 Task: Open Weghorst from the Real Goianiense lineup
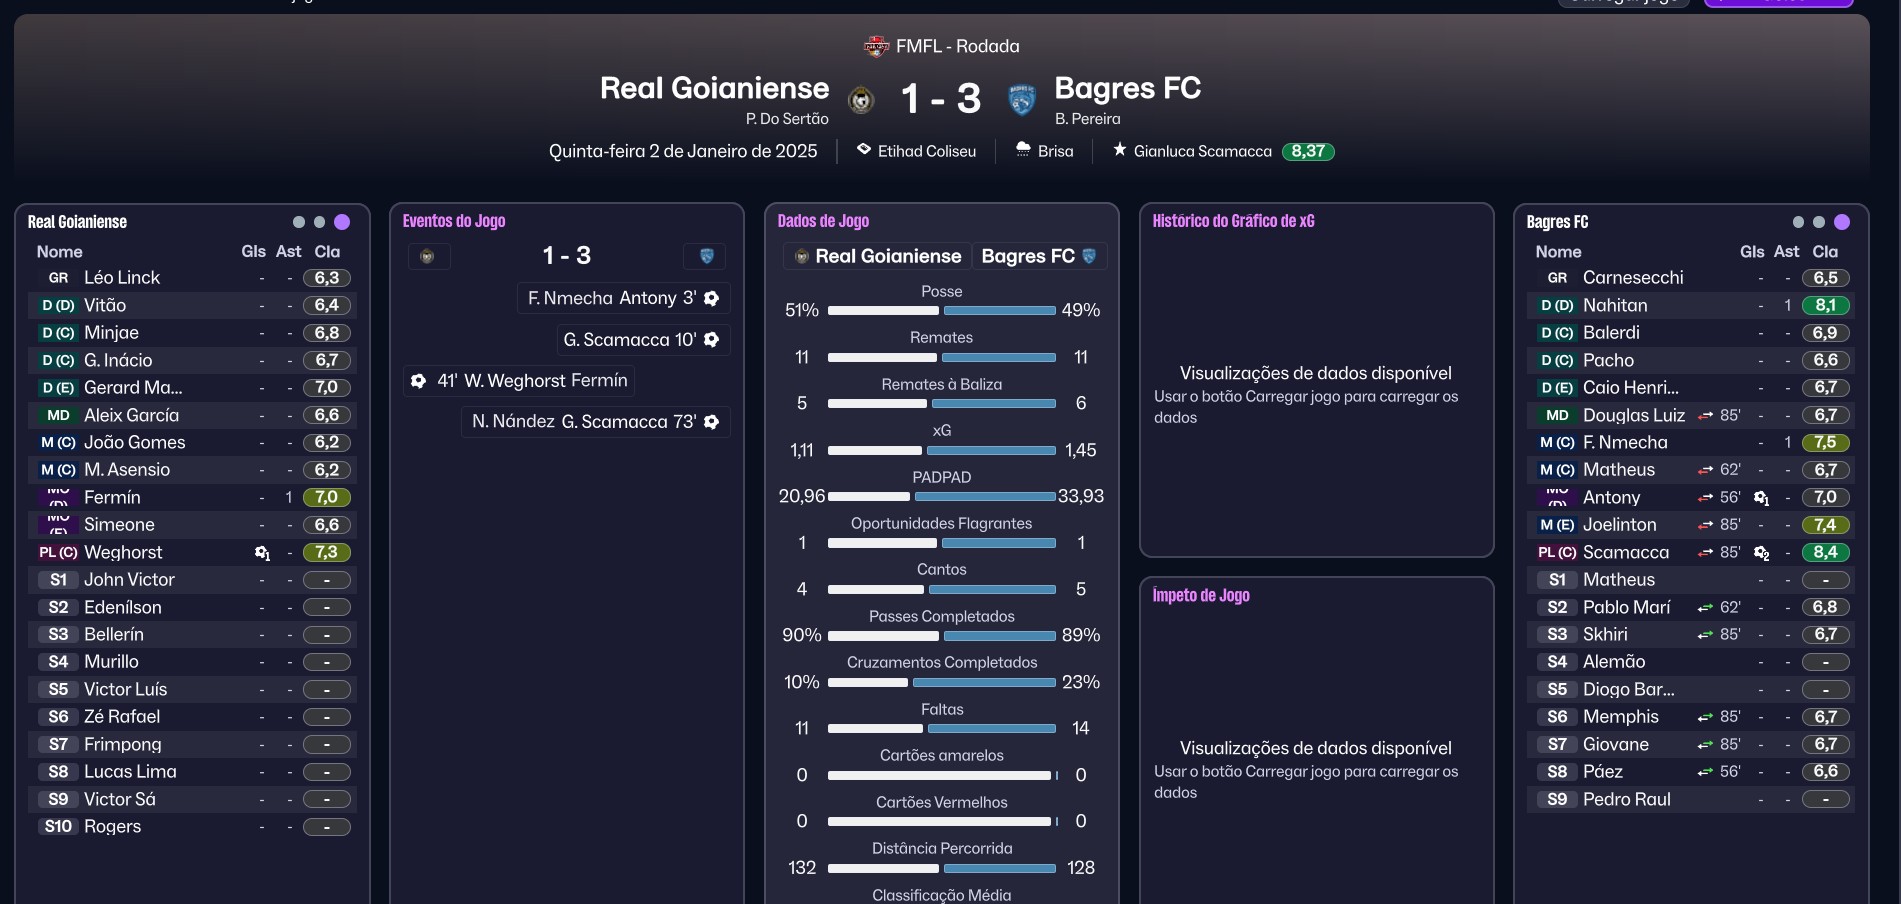pyautogui.click(x=123, y=552)
